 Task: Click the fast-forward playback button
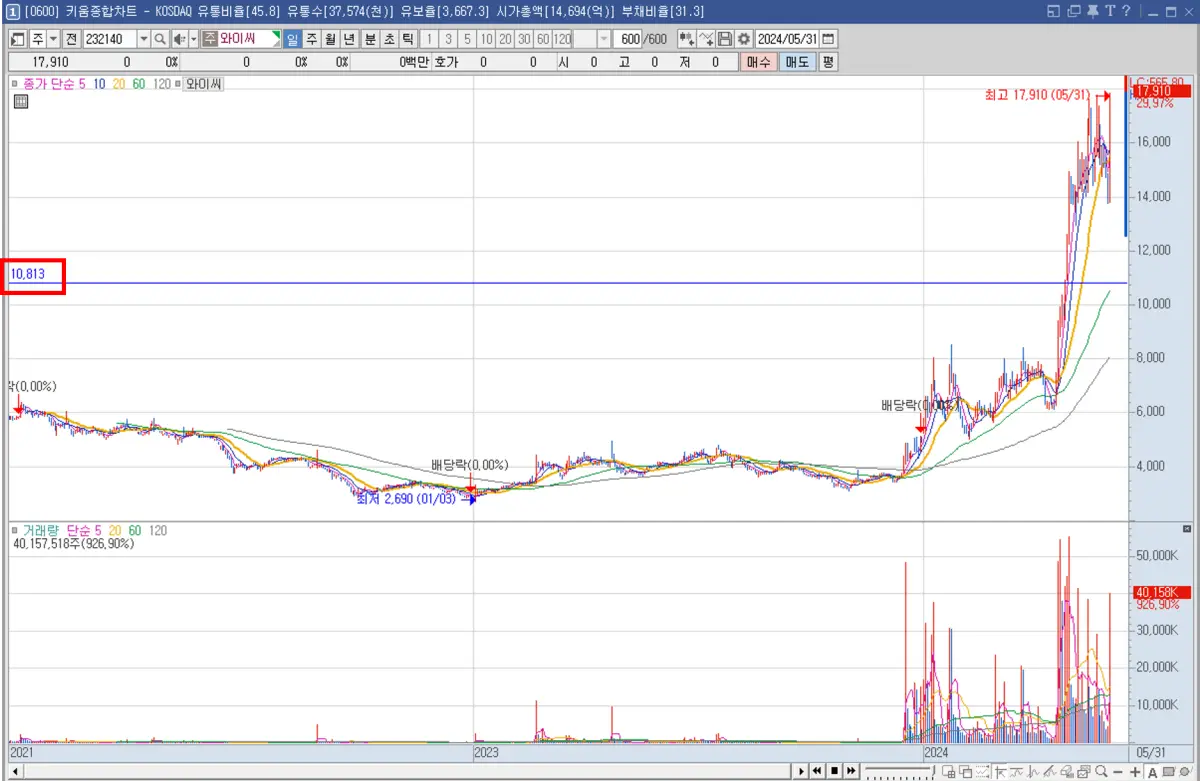point(851,771)
